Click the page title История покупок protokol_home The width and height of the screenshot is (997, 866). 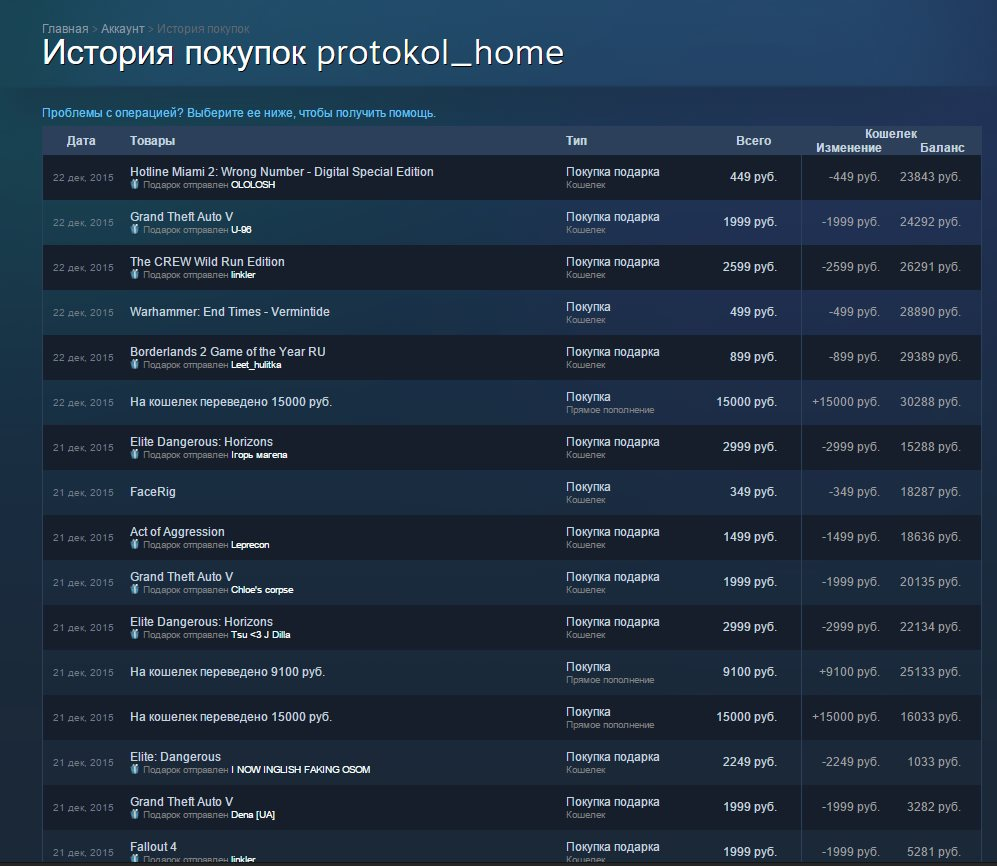[303, 53]
